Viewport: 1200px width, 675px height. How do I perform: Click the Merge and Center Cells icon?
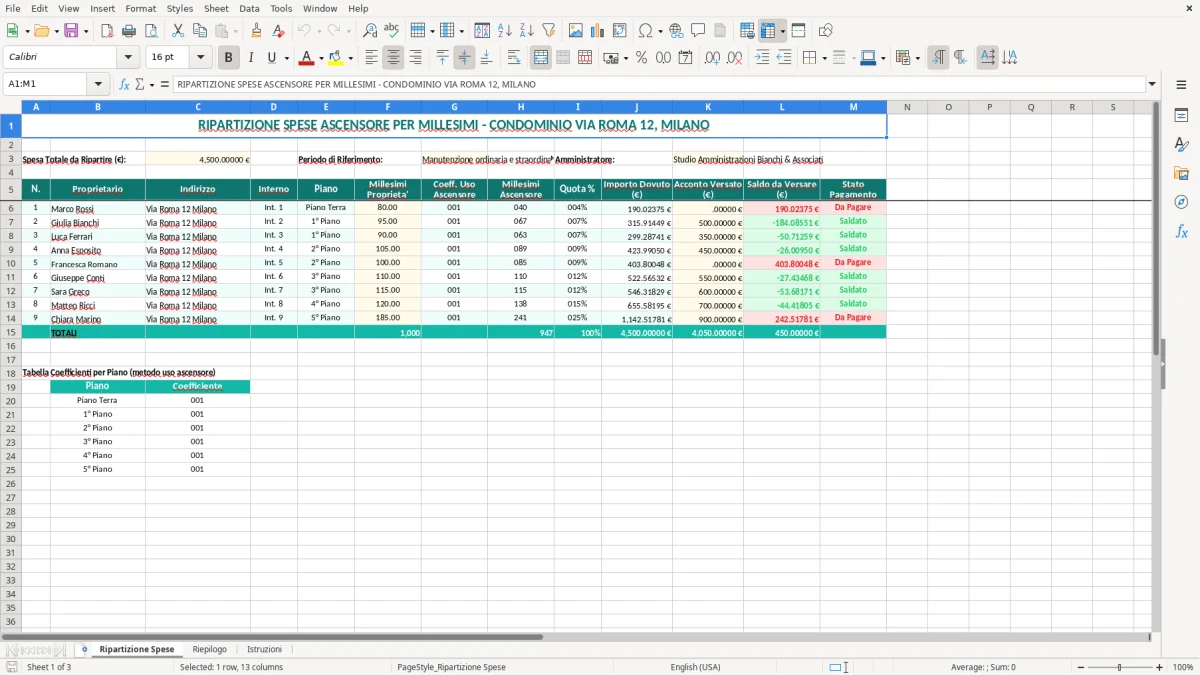[x=541, y=58]
